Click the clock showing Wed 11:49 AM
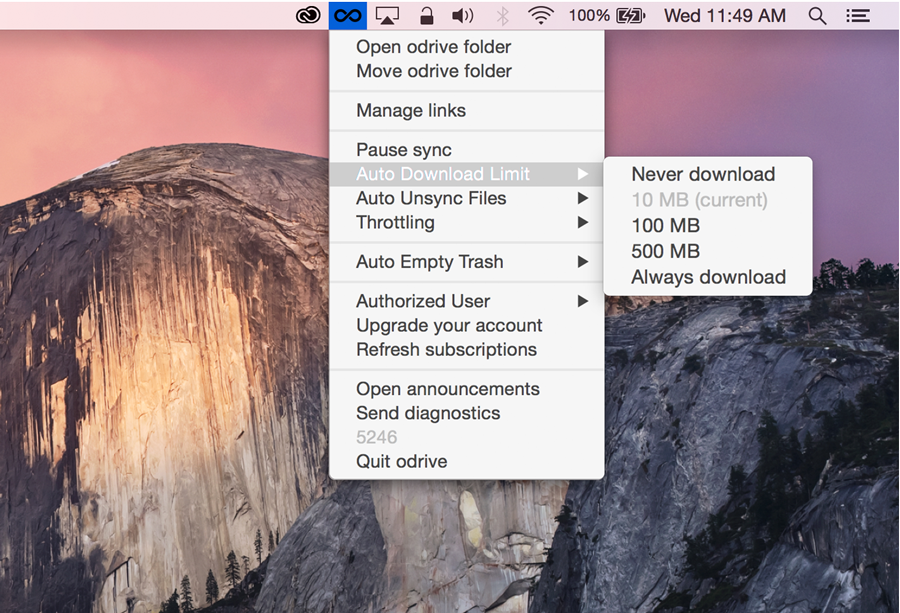 725,15
